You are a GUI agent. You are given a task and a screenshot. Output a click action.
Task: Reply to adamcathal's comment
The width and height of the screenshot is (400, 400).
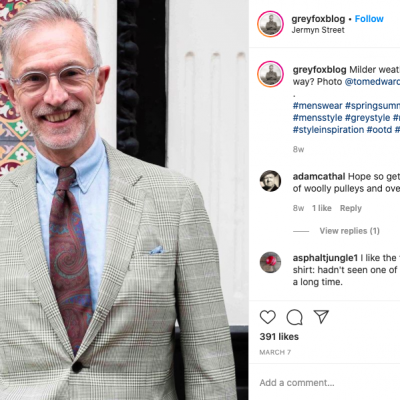point(351,208)
